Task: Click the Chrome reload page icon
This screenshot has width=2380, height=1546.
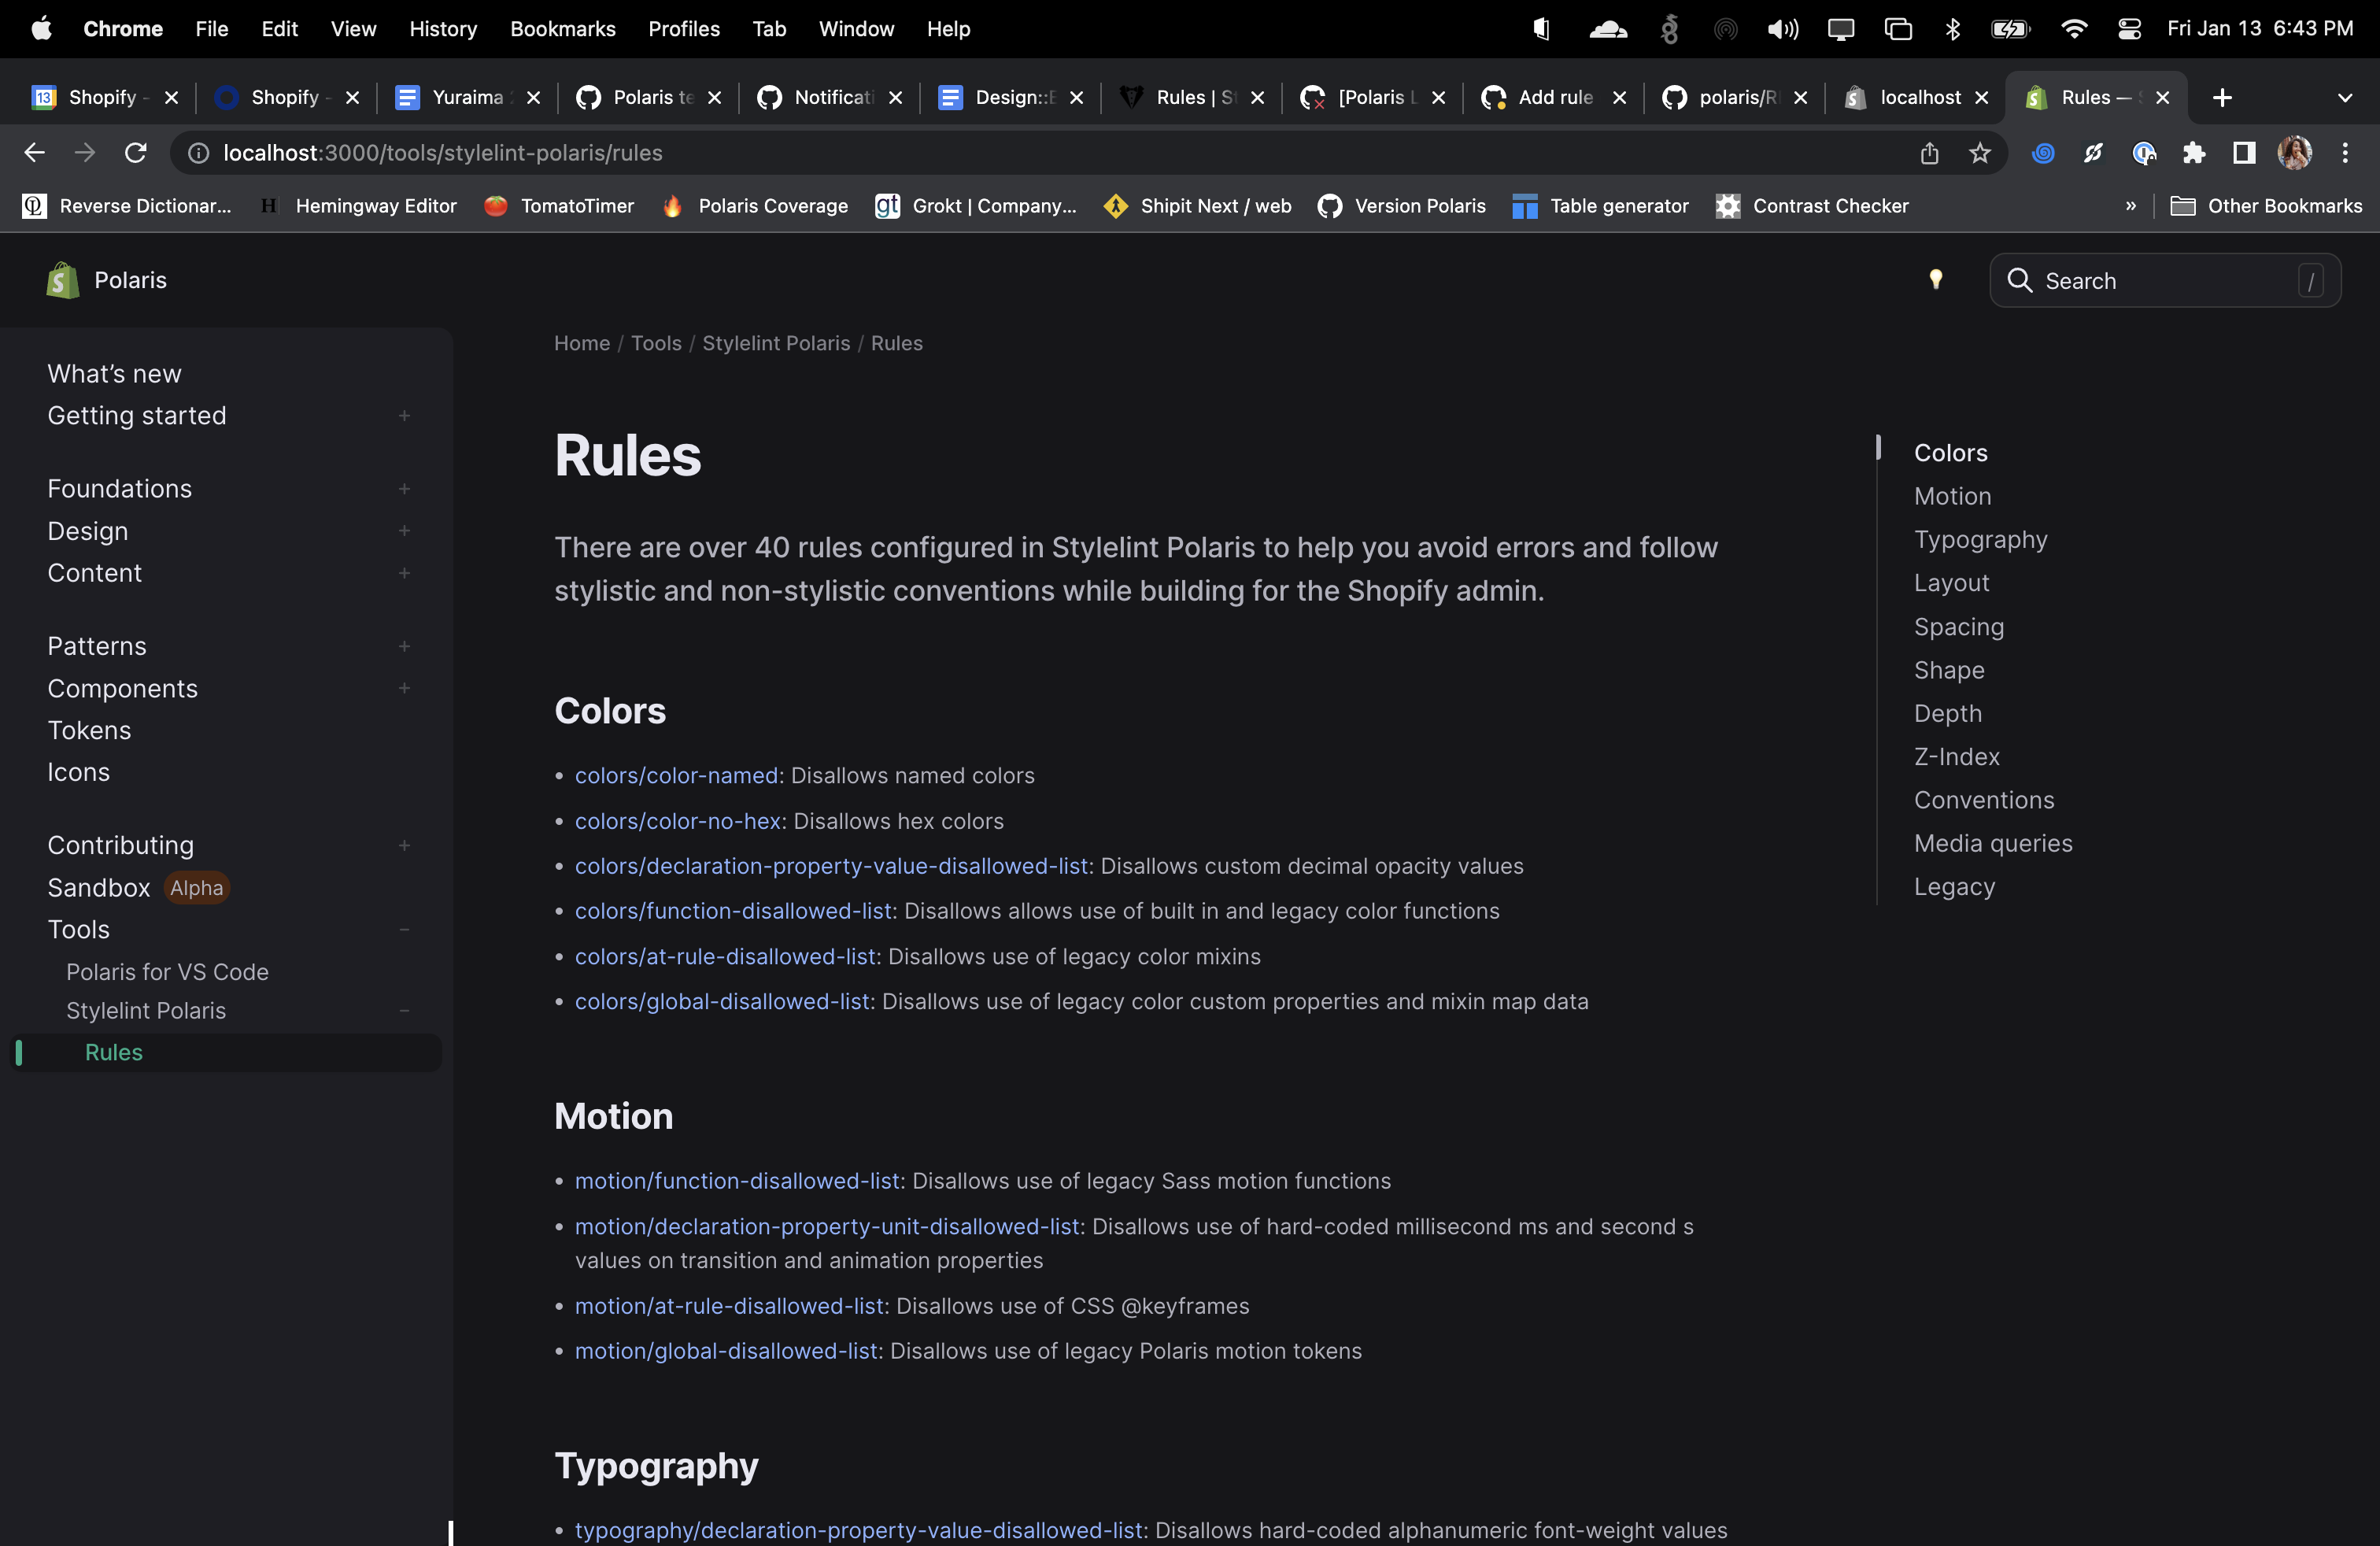Action: (x=135, y=153)
